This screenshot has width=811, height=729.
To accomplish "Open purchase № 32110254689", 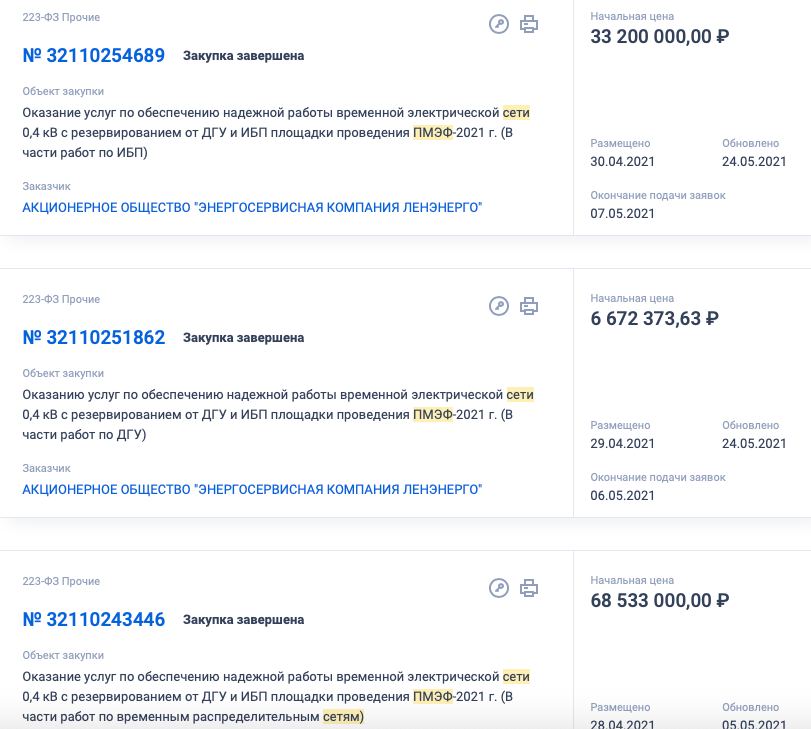I will [x=94, y=56].
